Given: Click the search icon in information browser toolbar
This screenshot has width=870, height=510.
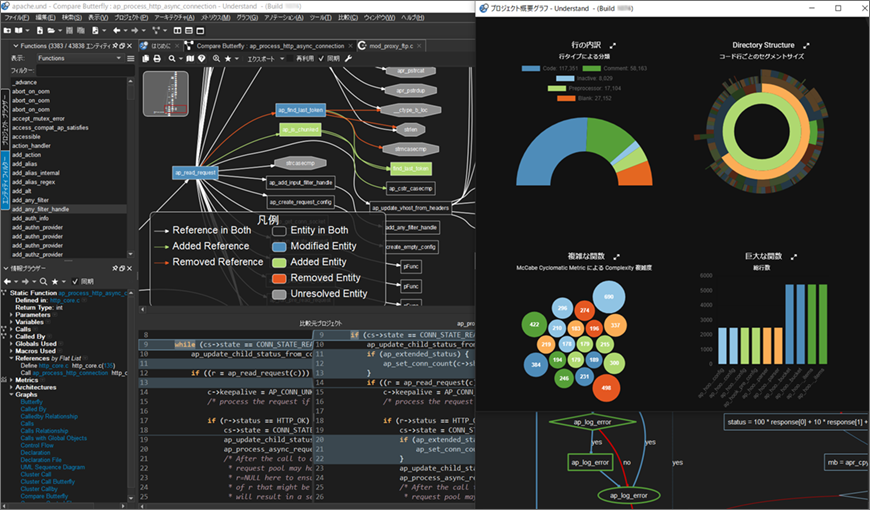Looking at the screenshot, I should pos(43,281).
